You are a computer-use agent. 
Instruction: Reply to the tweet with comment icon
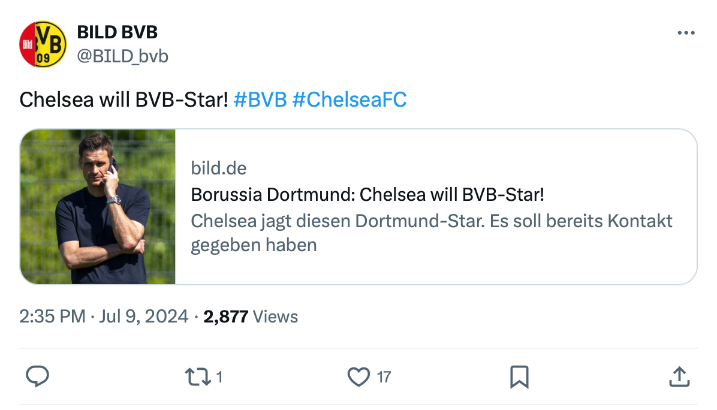pos(37,376)
